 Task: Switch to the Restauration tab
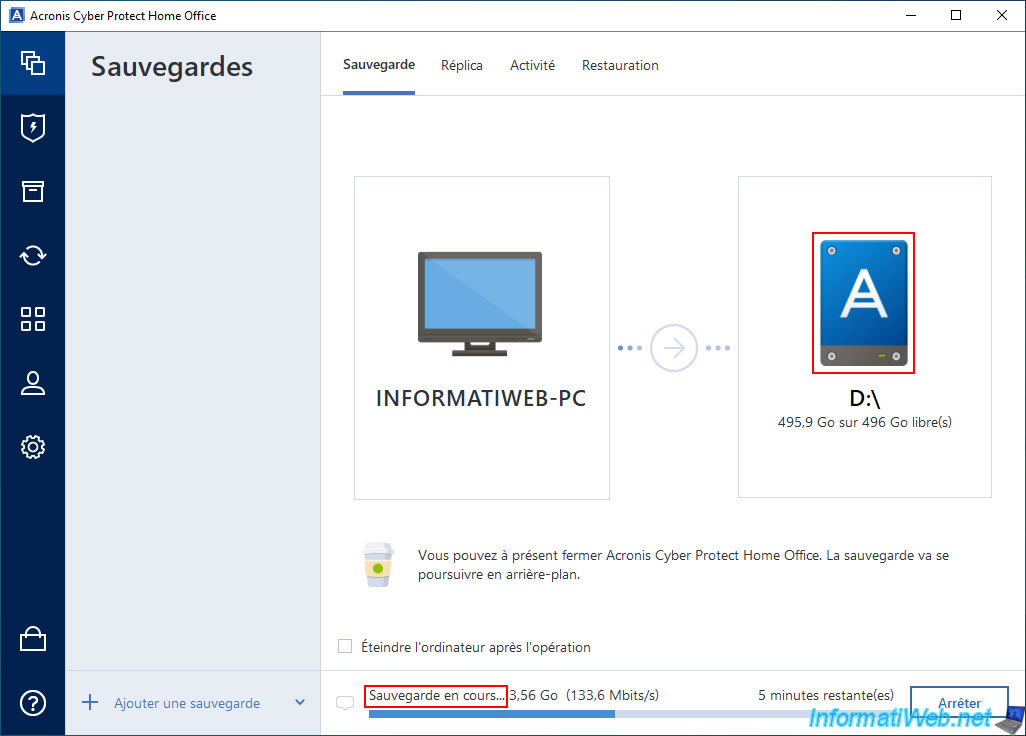click(x=620, y=65)
